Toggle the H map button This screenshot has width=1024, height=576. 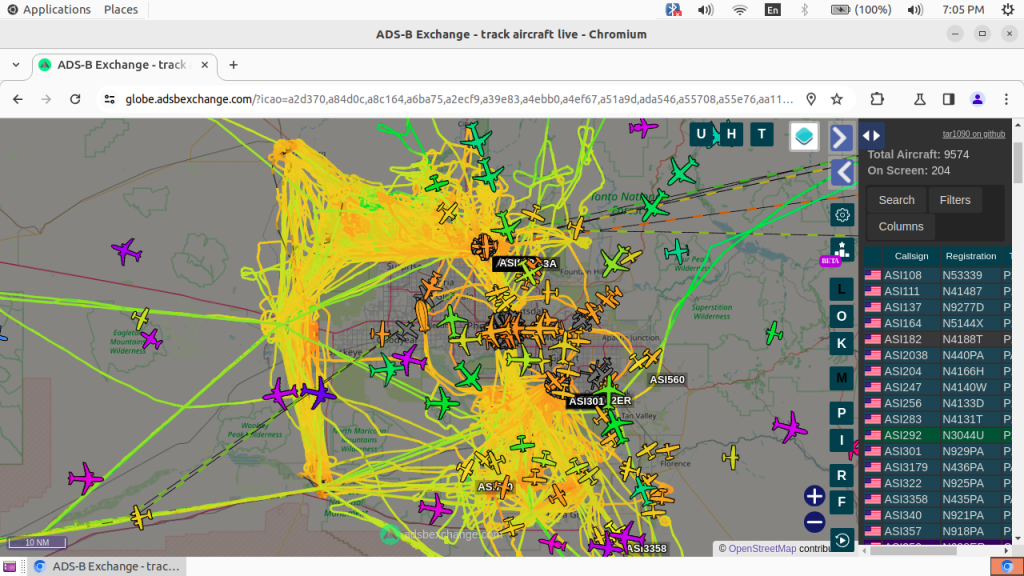731,135
